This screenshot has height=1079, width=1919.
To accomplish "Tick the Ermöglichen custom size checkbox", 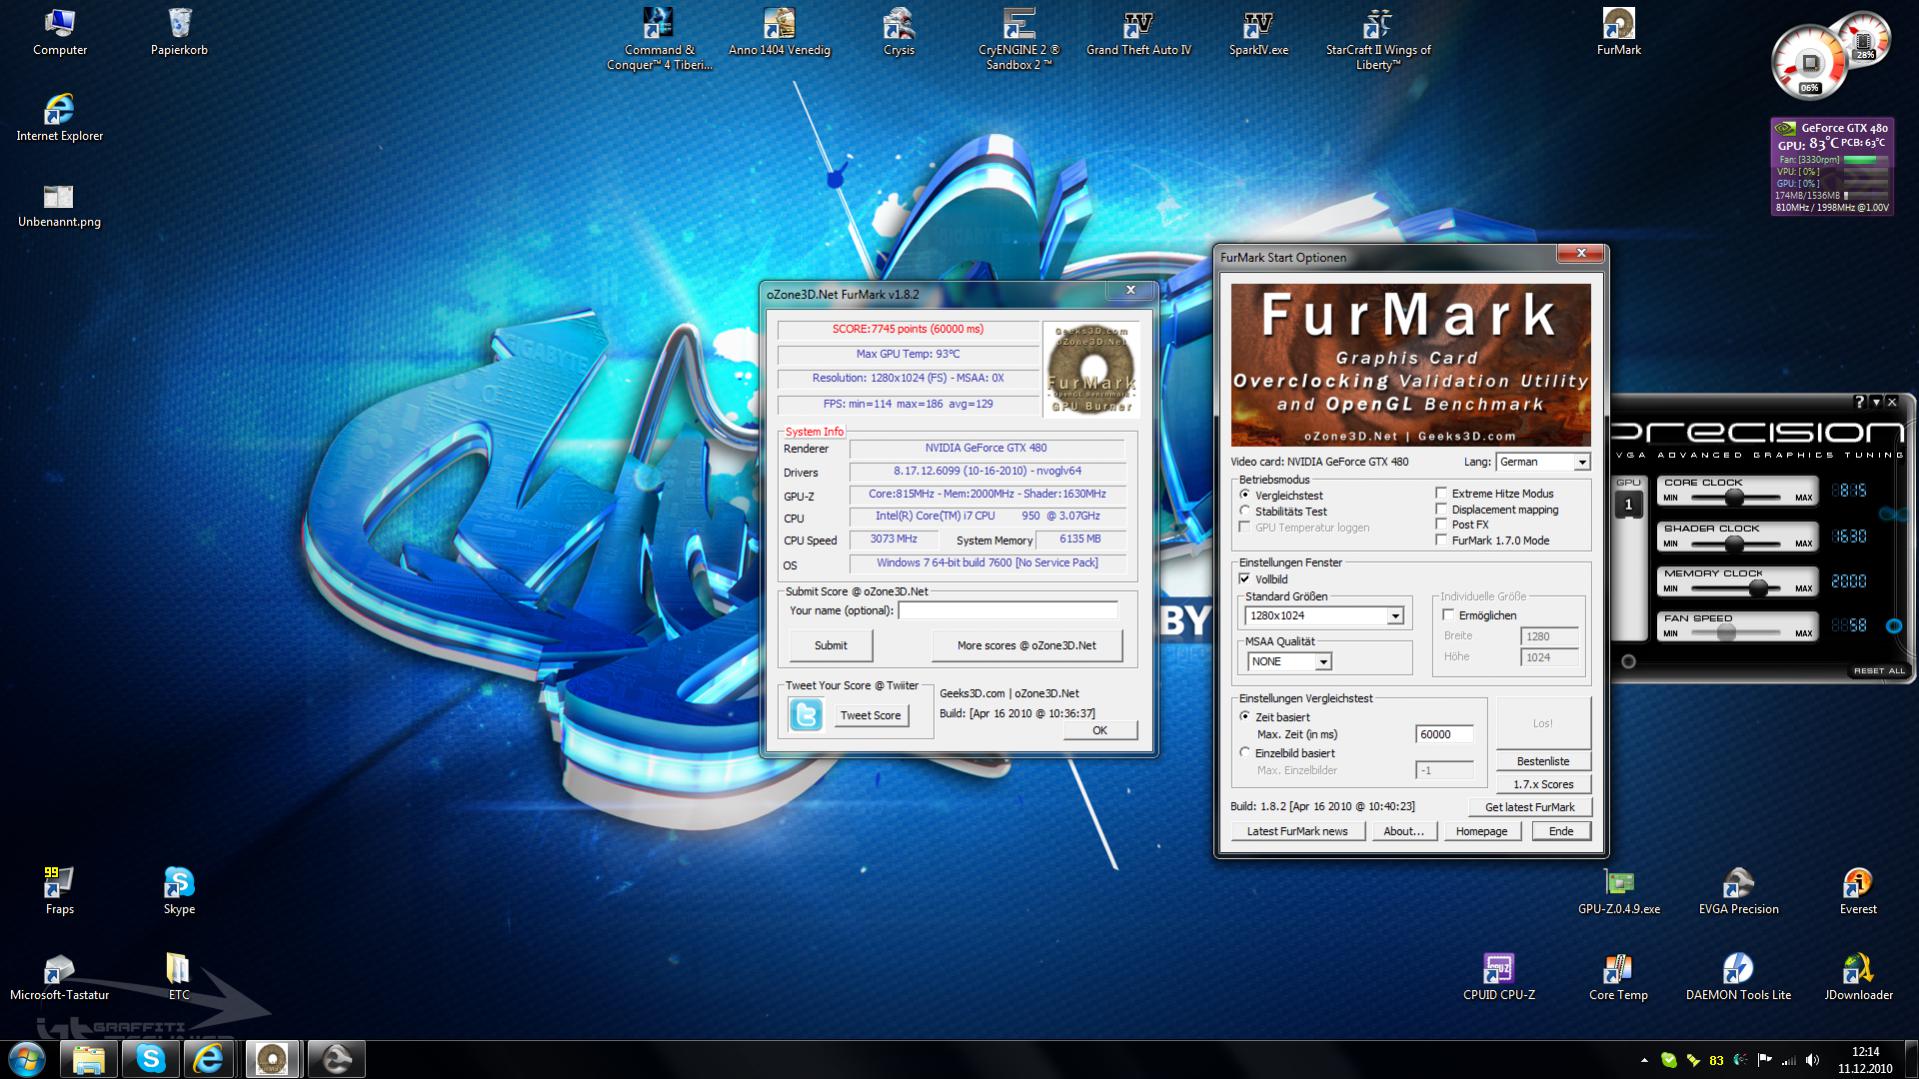I will pos(1448,615).
